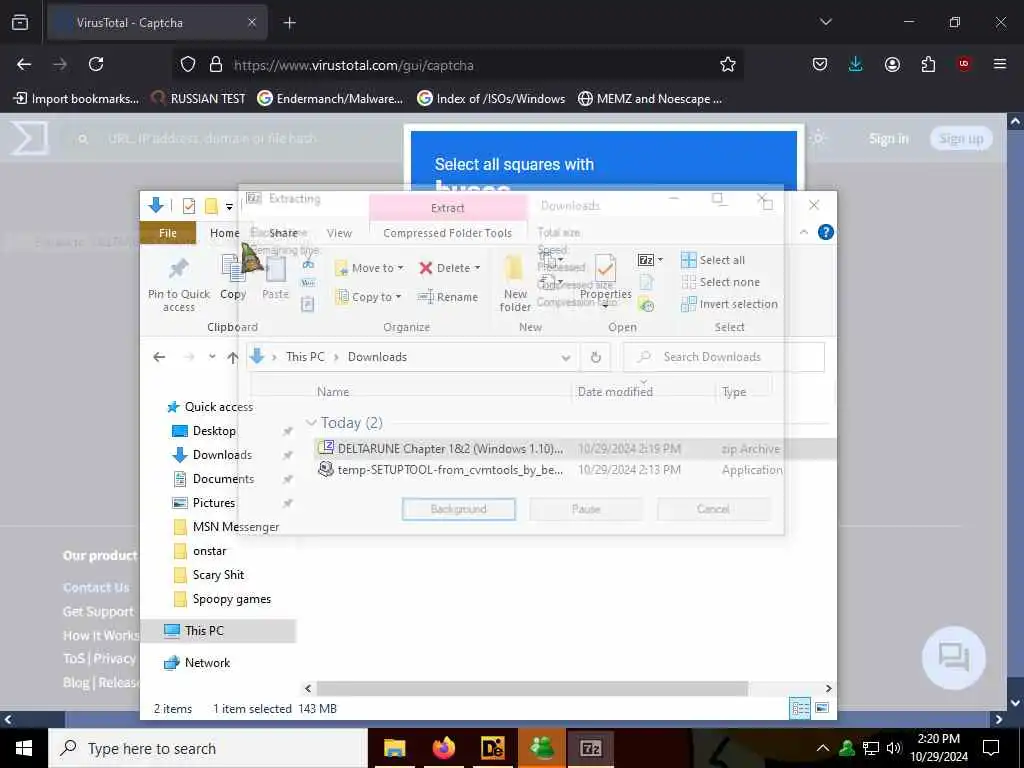Collapse the Today (2) file group

(312, 423)
